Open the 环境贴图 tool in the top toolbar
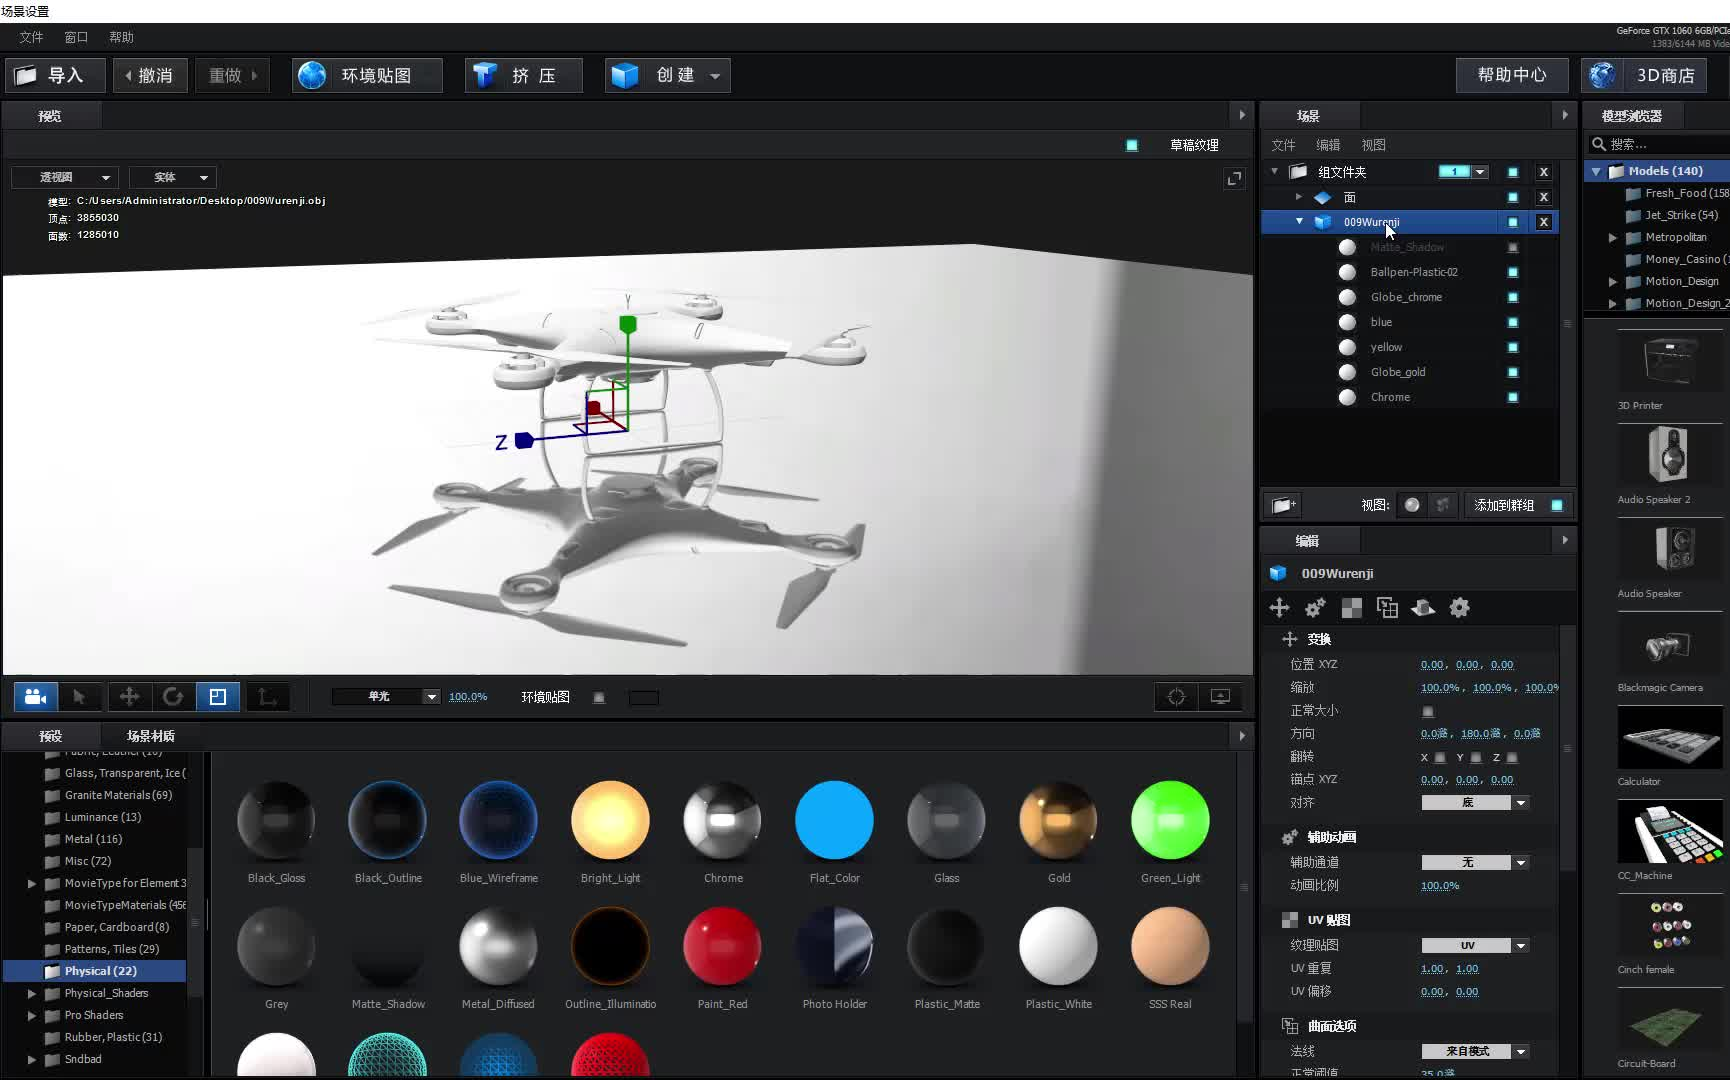Image resolution: width=1730 pixels, height=1080 pixels. (366, 75)
